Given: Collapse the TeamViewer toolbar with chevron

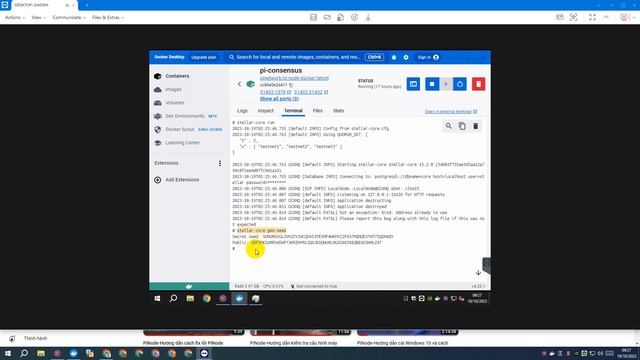Looking at the screenshot, I should point(606,17).
